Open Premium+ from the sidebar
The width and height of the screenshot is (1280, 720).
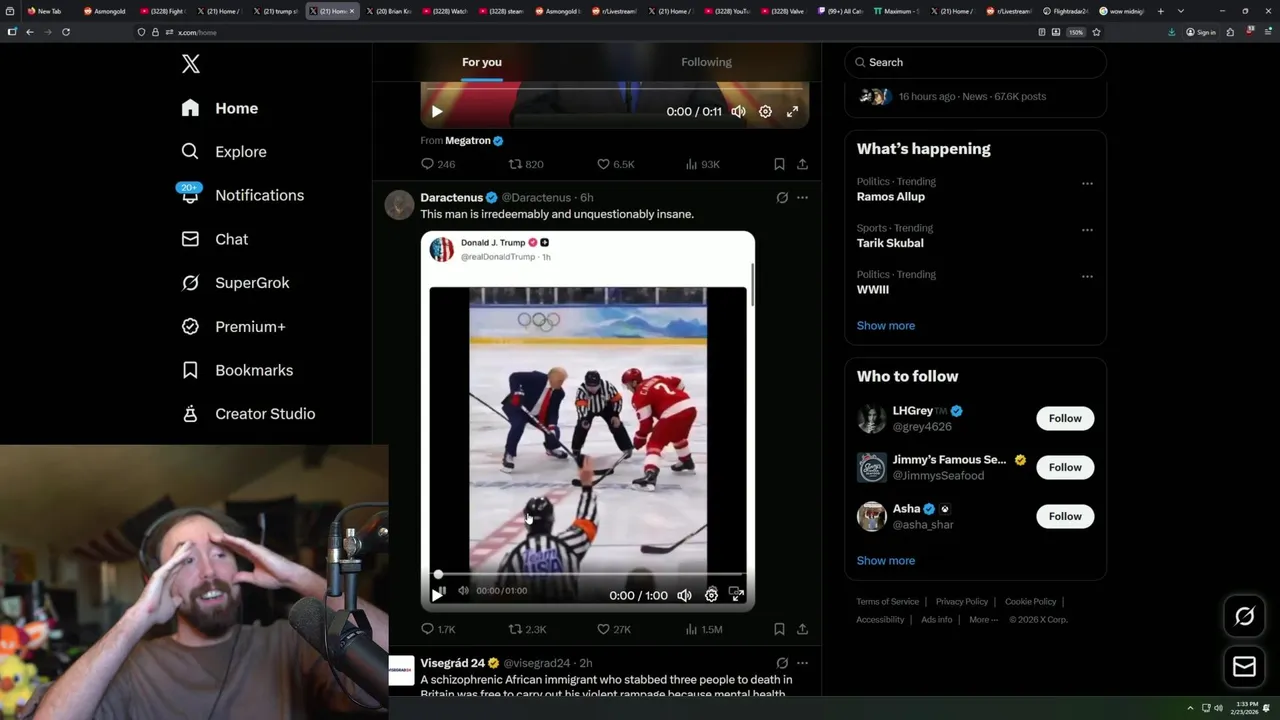pyautogui.click(x=233, y=327)
